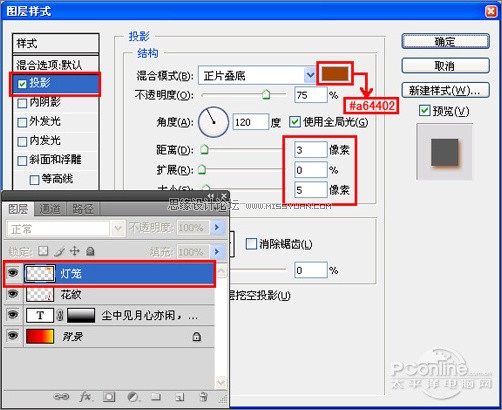
Task: Toggle 使用全局光 checkbox
Action: [295, 122]
